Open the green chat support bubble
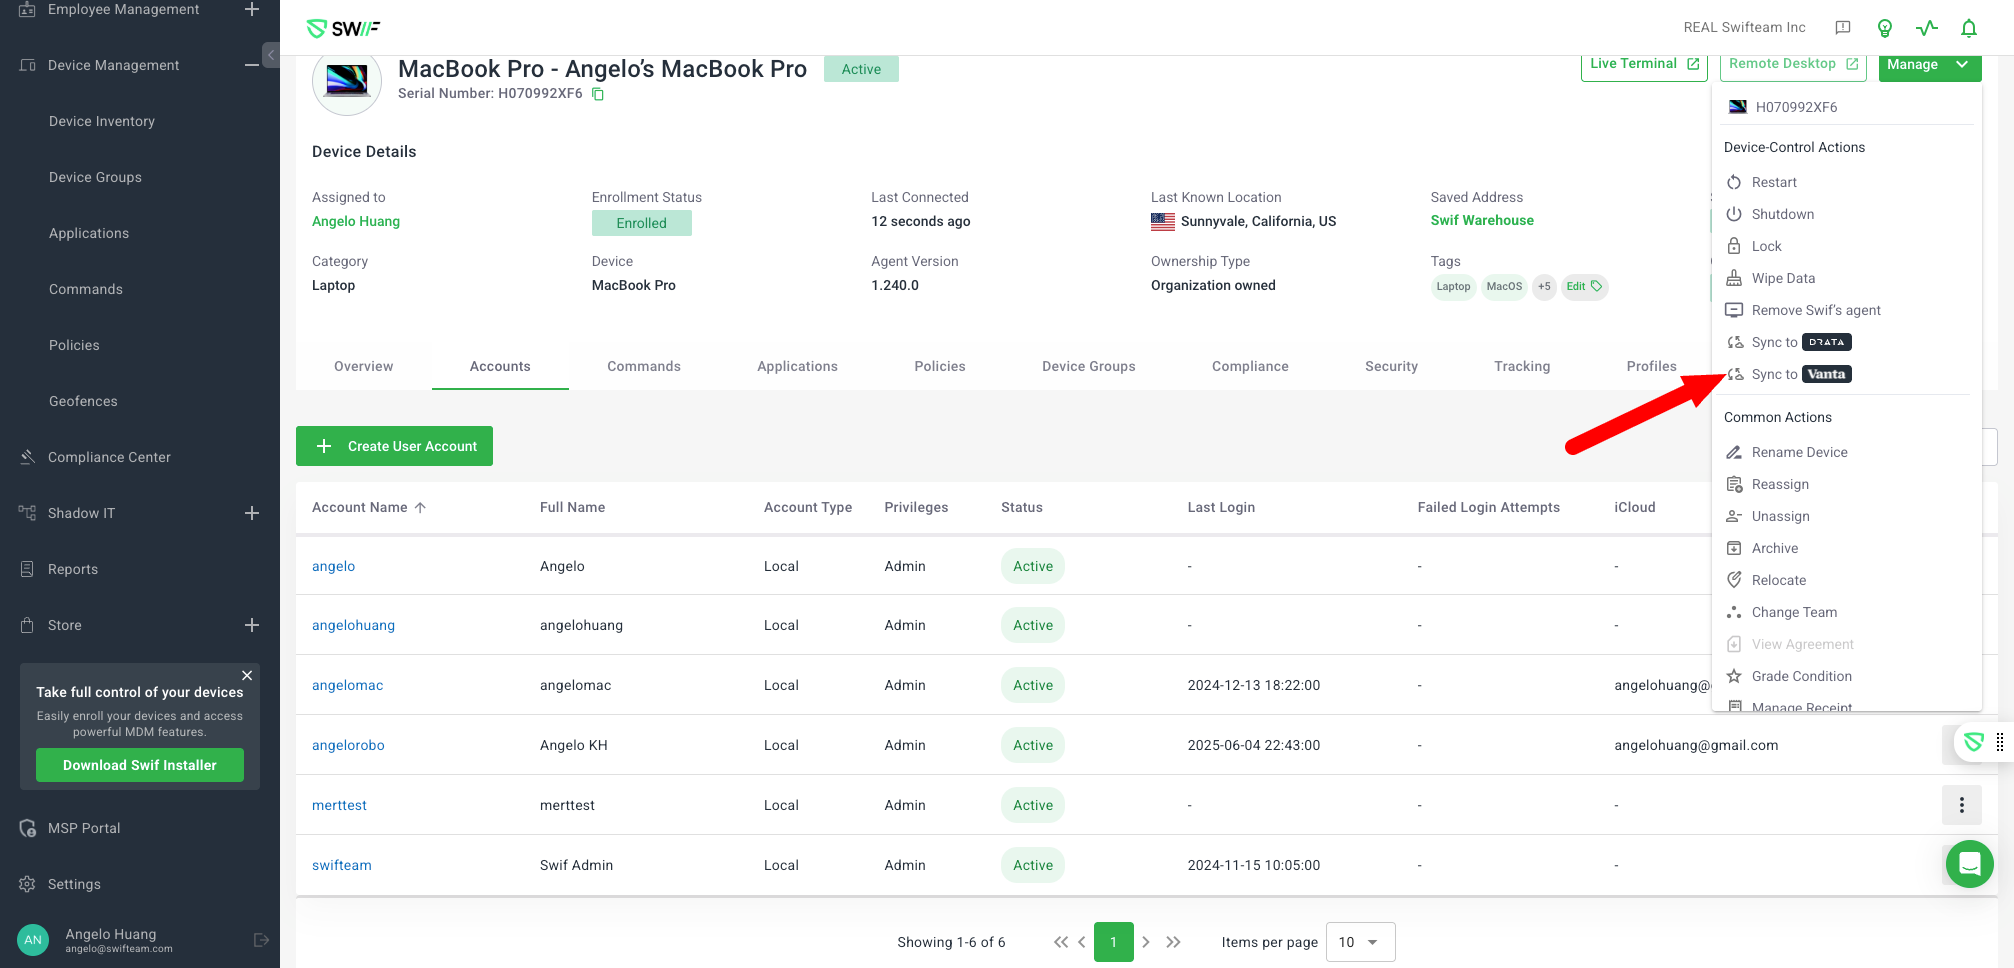 (1969, 864)
